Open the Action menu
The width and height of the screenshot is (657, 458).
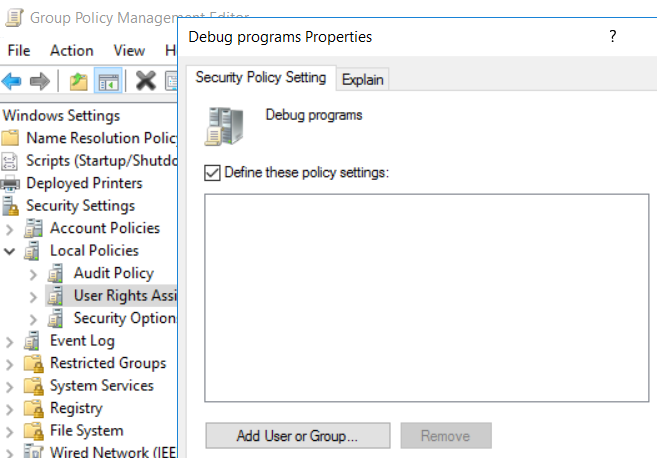71,50
